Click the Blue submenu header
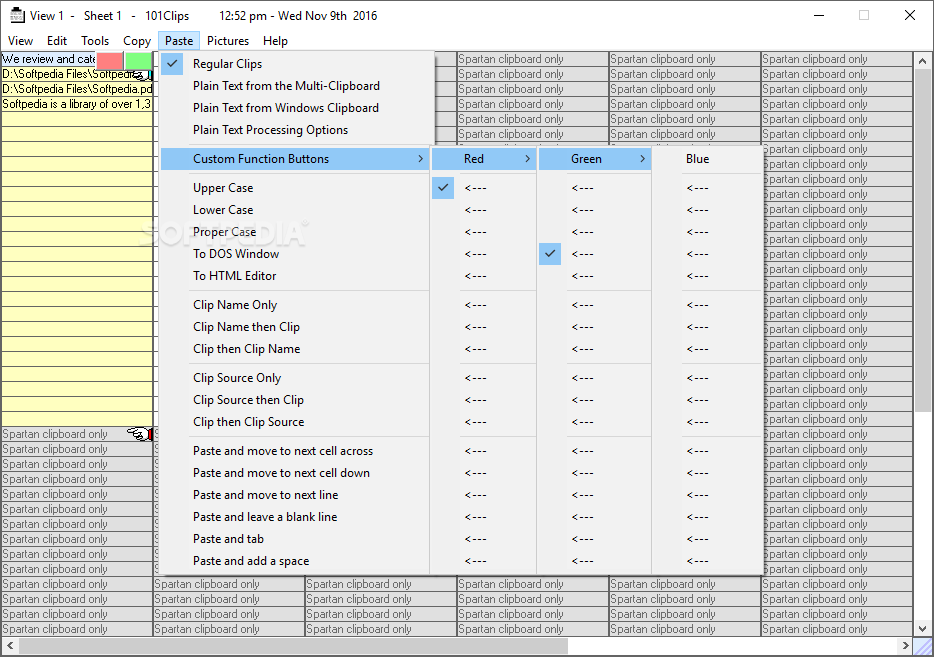The height and width of the screenshot is (657, 934). (708, 159)
